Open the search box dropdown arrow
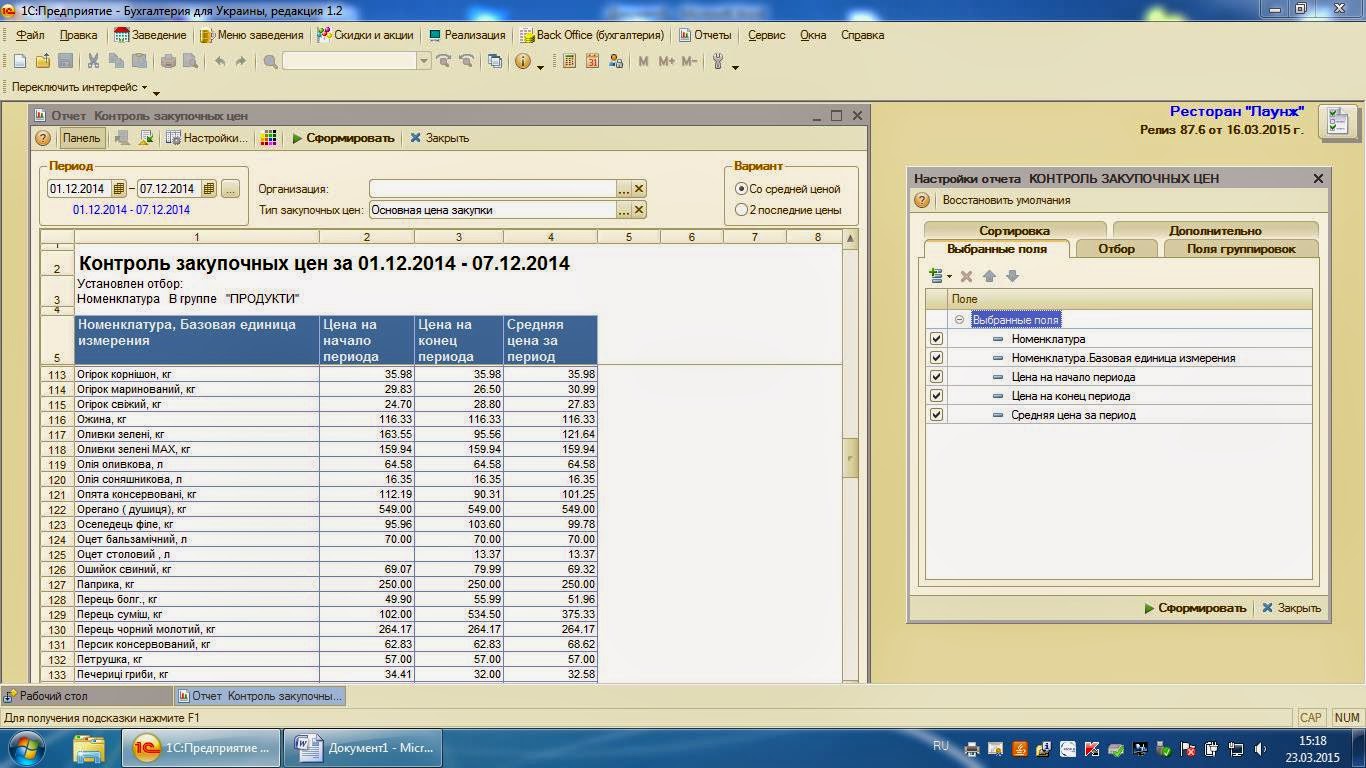 point(424,61)
